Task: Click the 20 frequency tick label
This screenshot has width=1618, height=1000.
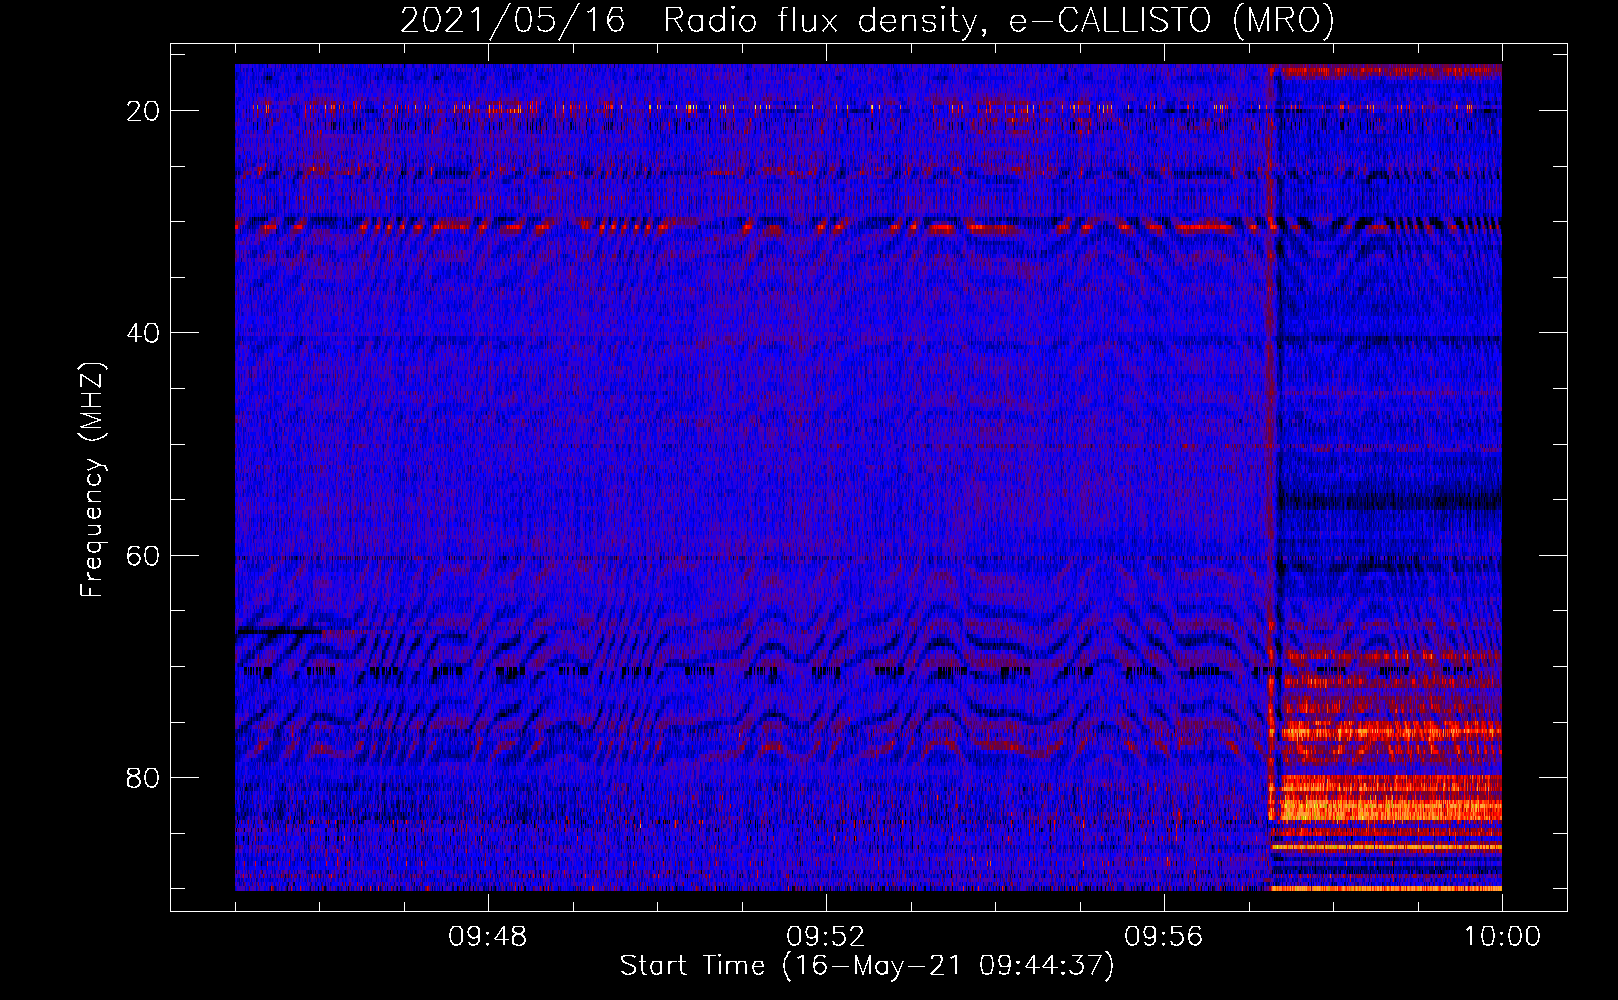Action: point(143,111)
